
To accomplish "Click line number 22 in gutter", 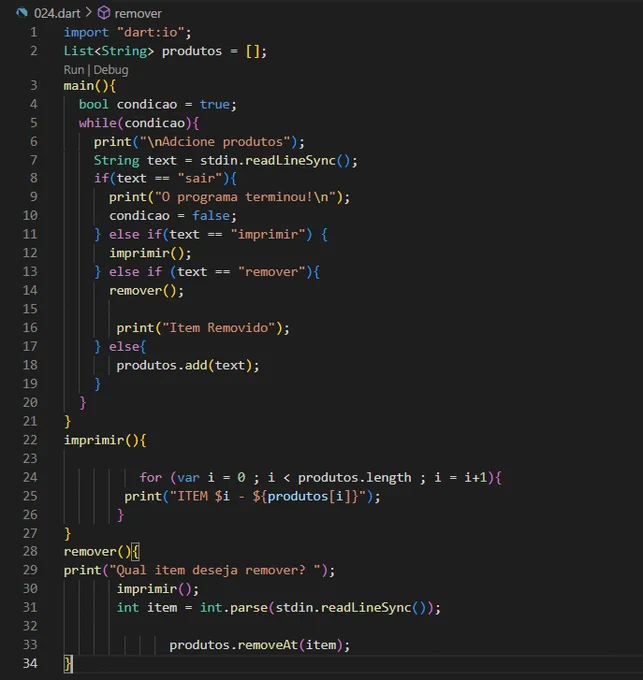I will [x=30, y=440].
